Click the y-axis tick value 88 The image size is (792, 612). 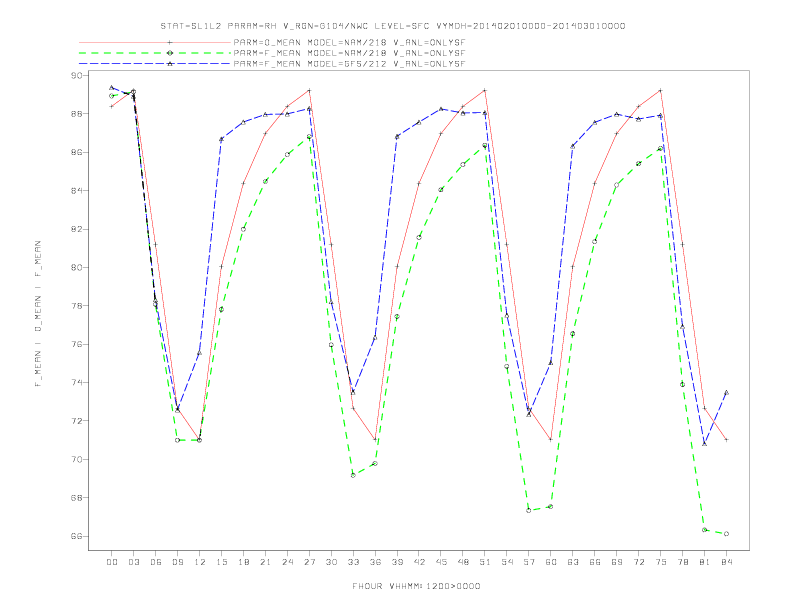[x=77, y=114]
